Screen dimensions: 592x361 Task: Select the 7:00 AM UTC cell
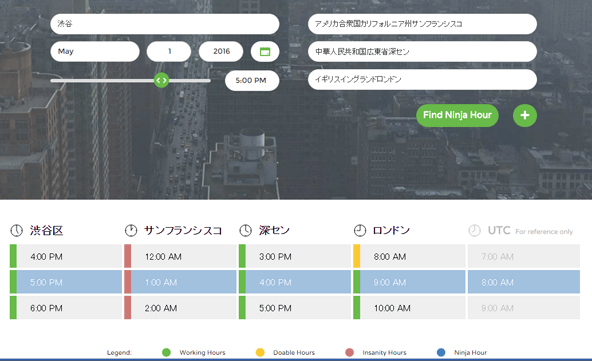point(524,256)
